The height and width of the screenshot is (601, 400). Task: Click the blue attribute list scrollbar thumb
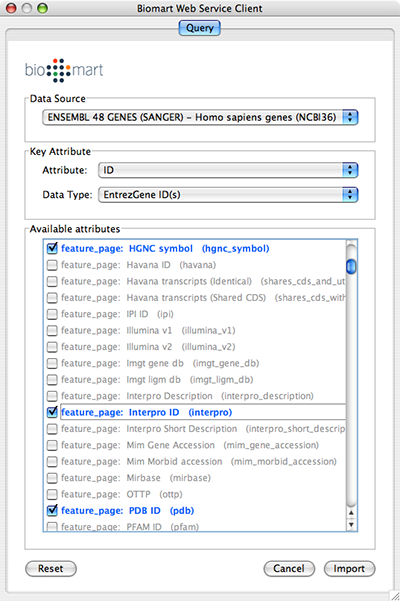click(x=351, y=266)
